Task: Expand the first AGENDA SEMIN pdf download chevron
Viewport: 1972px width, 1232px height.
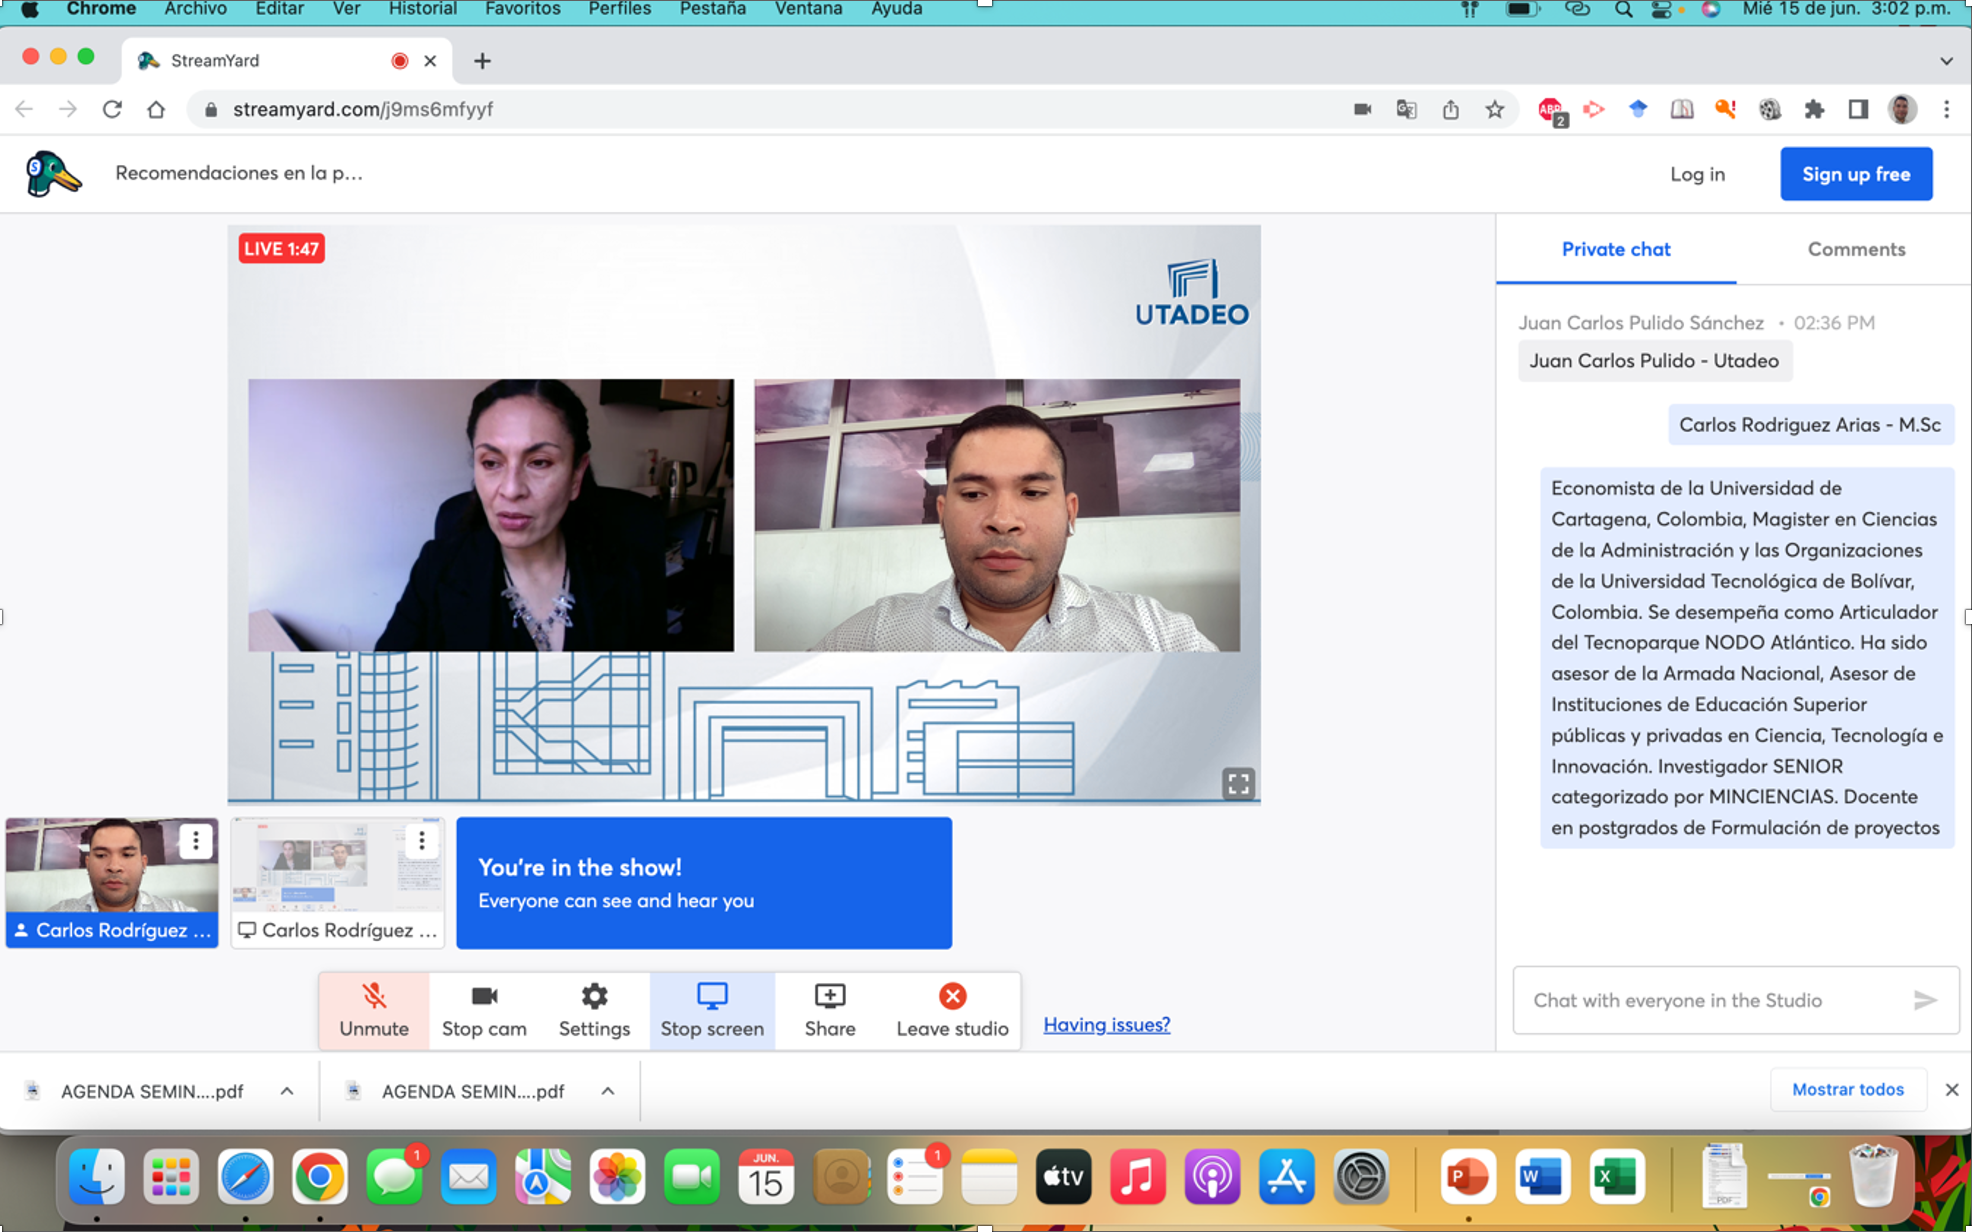Action: pyautogui.click(x=287, y=1091)
